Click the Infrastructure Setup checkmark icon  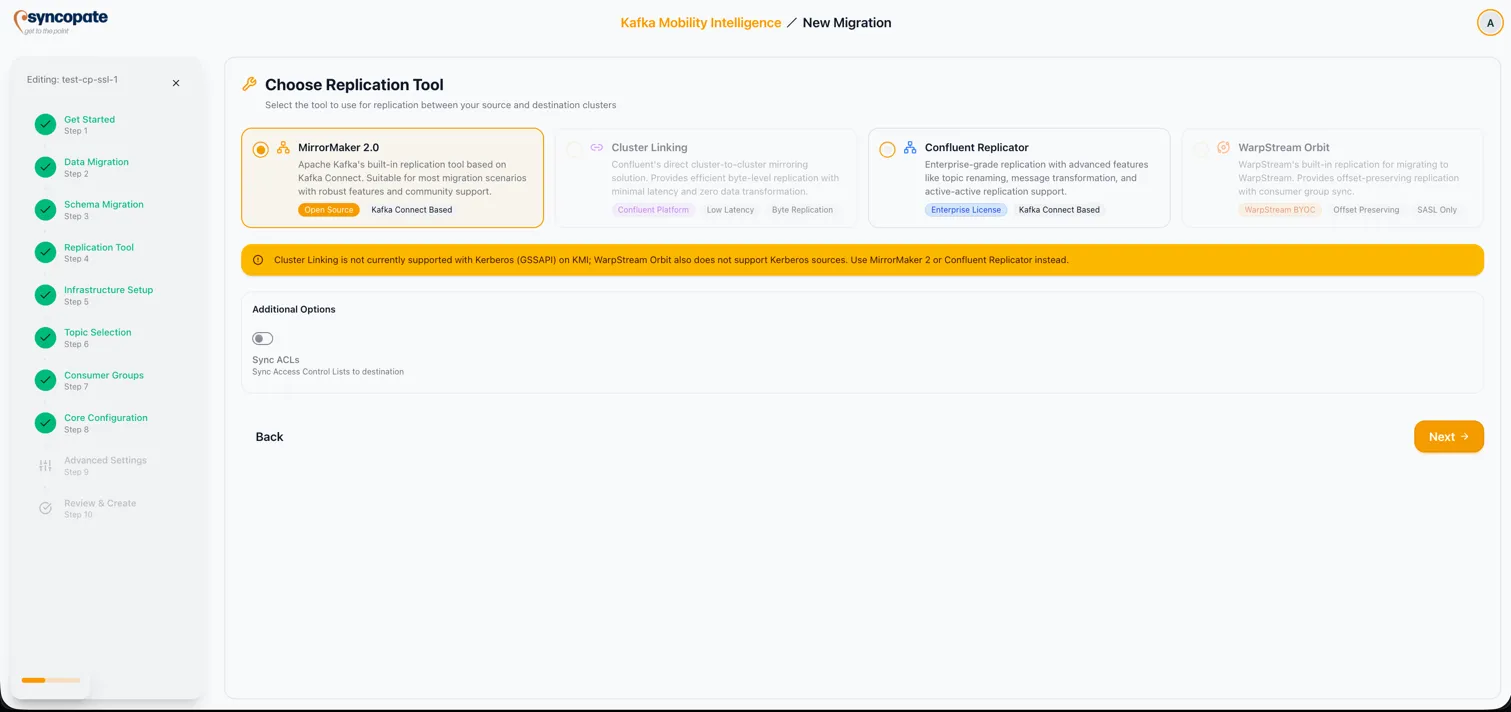tap(45, 295)
